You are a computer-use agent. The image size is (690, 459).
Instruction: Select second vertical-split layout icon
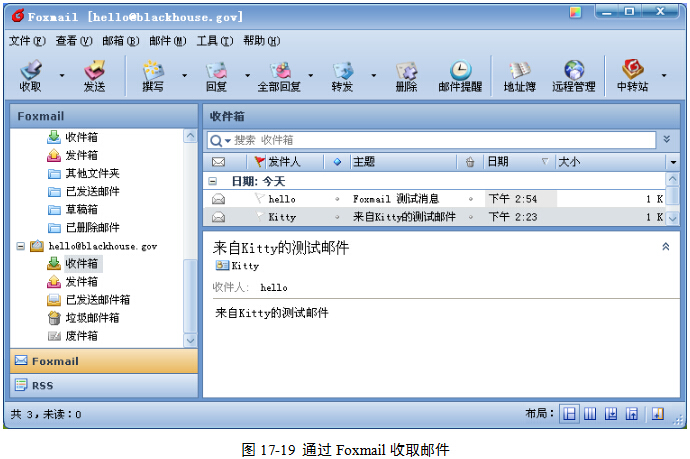pos(590,414)
